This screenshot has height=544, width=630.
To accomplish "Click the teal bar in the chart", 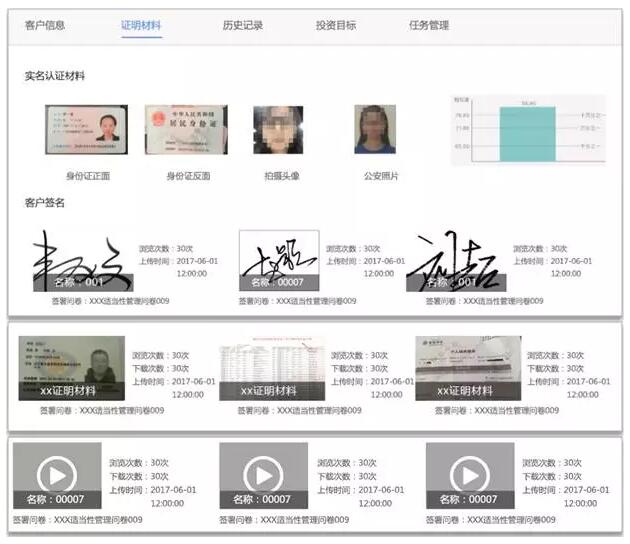I will (527, 131).
